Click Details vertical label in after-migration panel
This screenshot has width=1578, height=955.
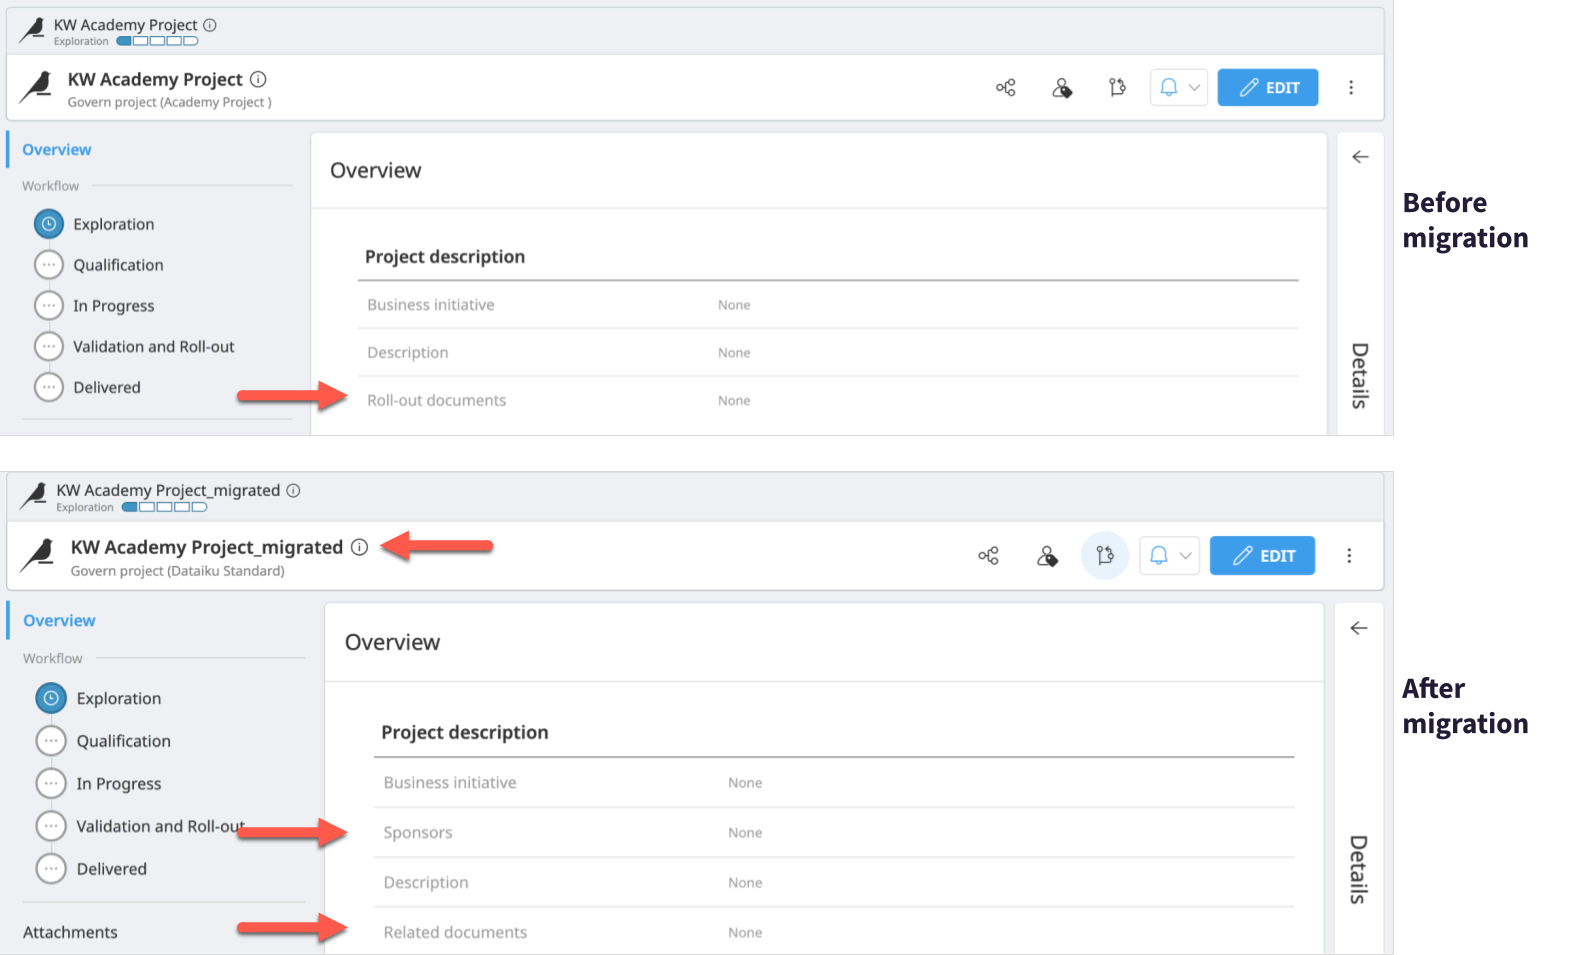1357,870
